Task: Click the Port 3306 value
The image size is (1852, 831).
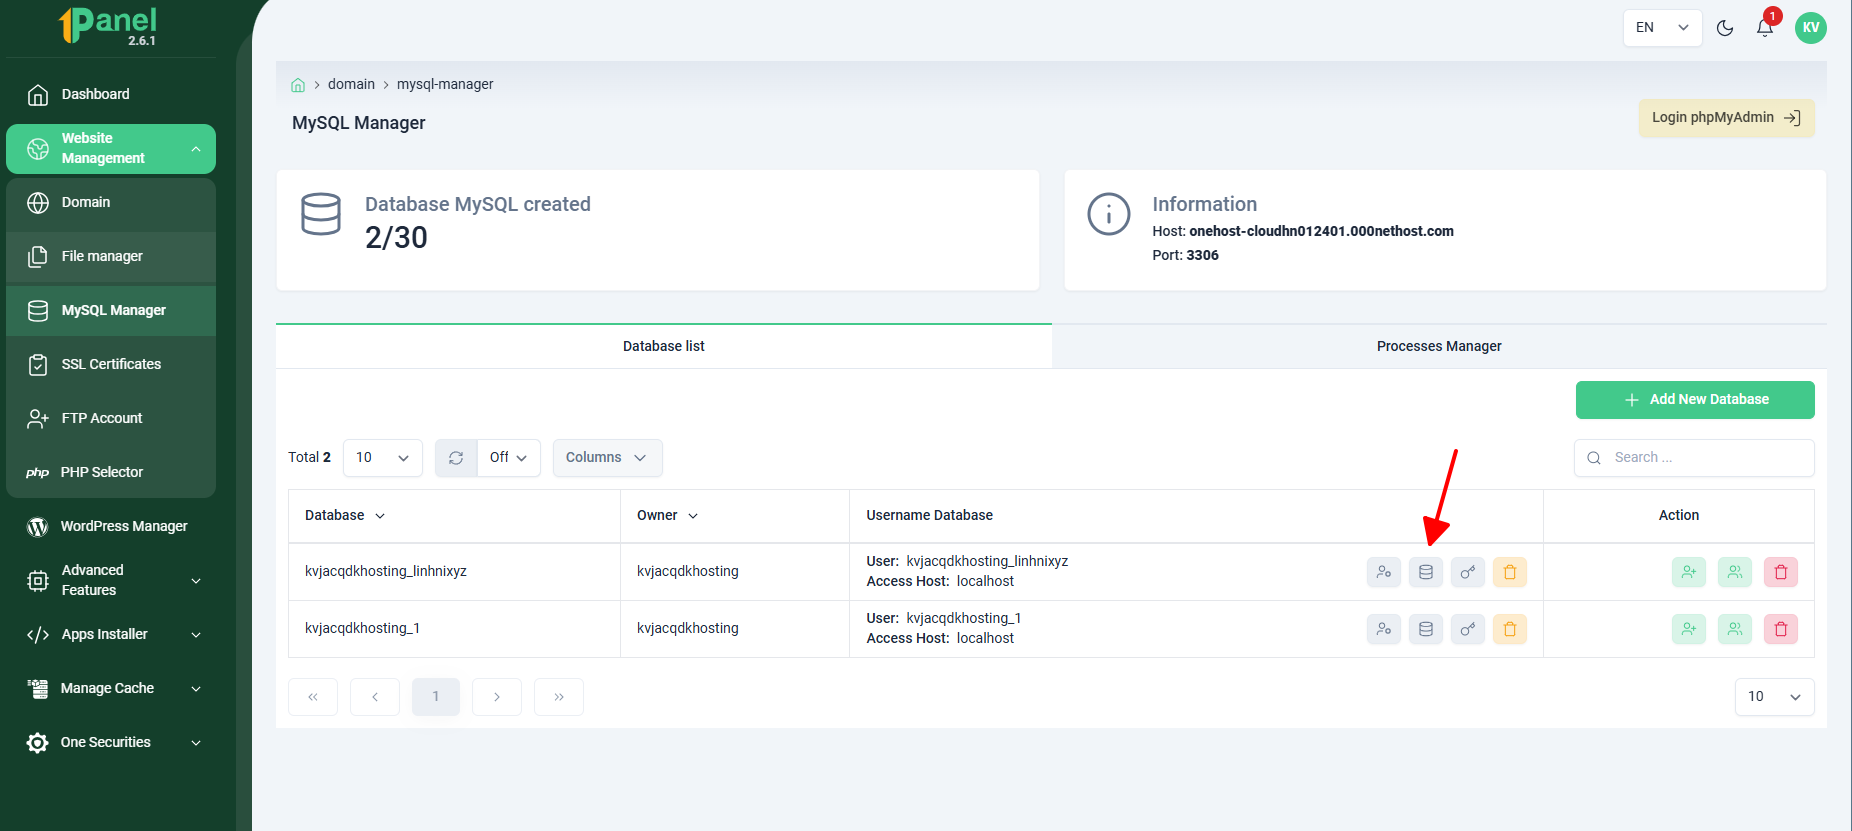Action: coord(1202,255)
